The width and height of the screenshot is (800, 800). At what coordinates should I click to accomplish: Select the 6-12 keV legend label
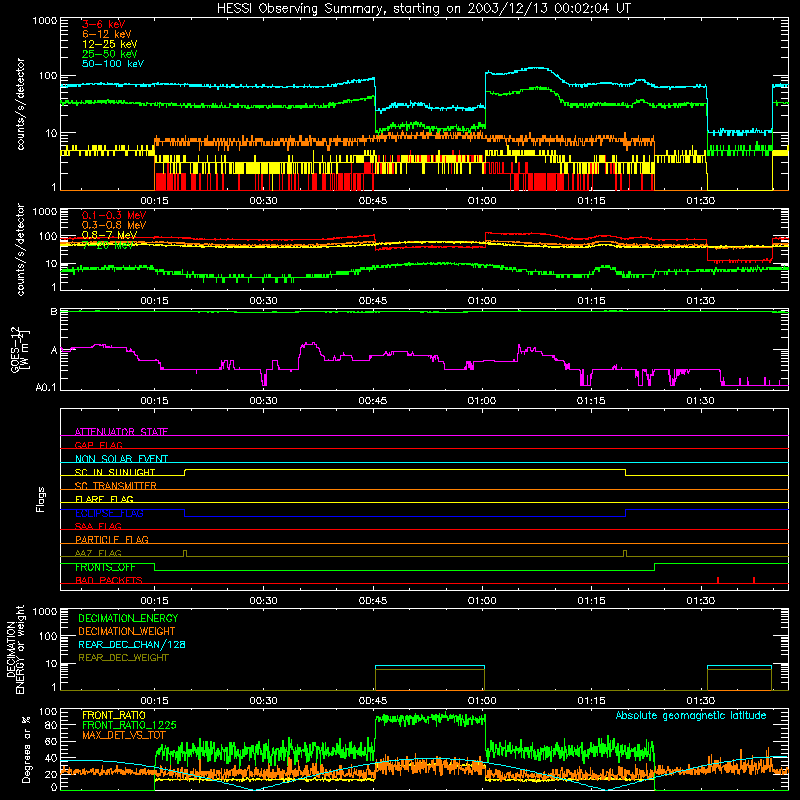pos(107,34)
